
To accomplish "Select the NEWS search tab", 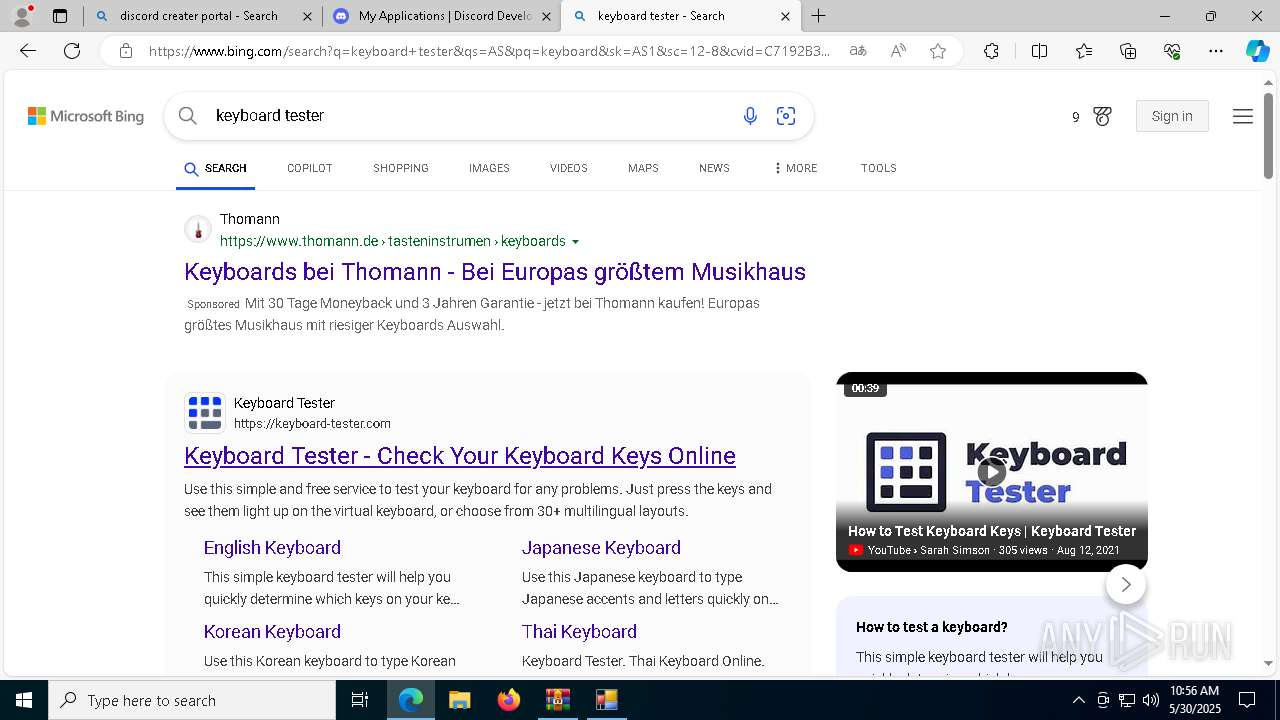I will coord(714,168).
